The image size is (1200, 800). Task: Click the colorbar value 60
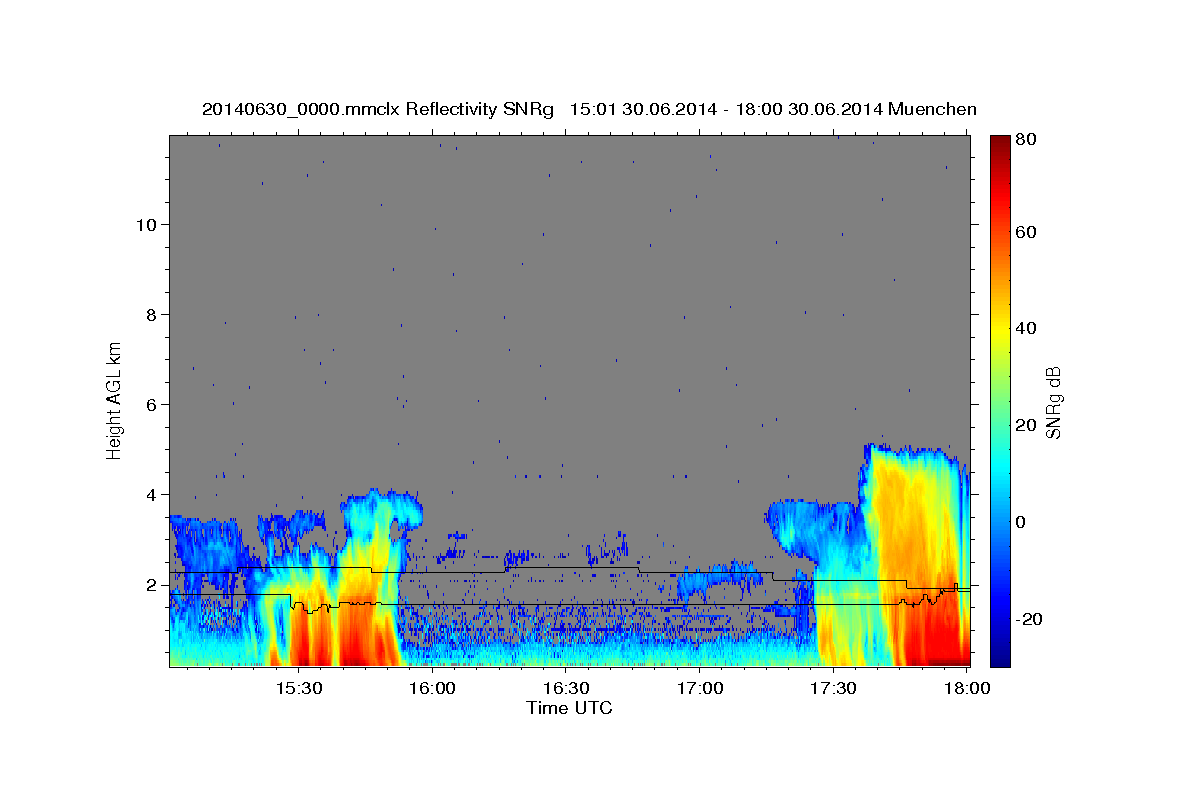pos(1026,232)
